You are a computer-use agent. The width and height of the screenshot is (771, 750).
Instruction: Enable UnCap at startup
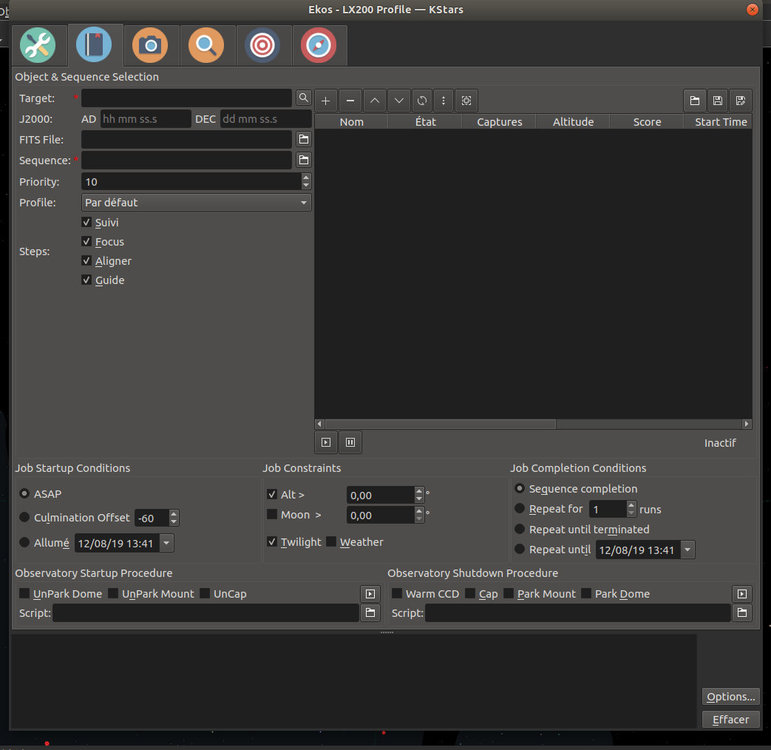pyautogui.click(x=205, y=593)
